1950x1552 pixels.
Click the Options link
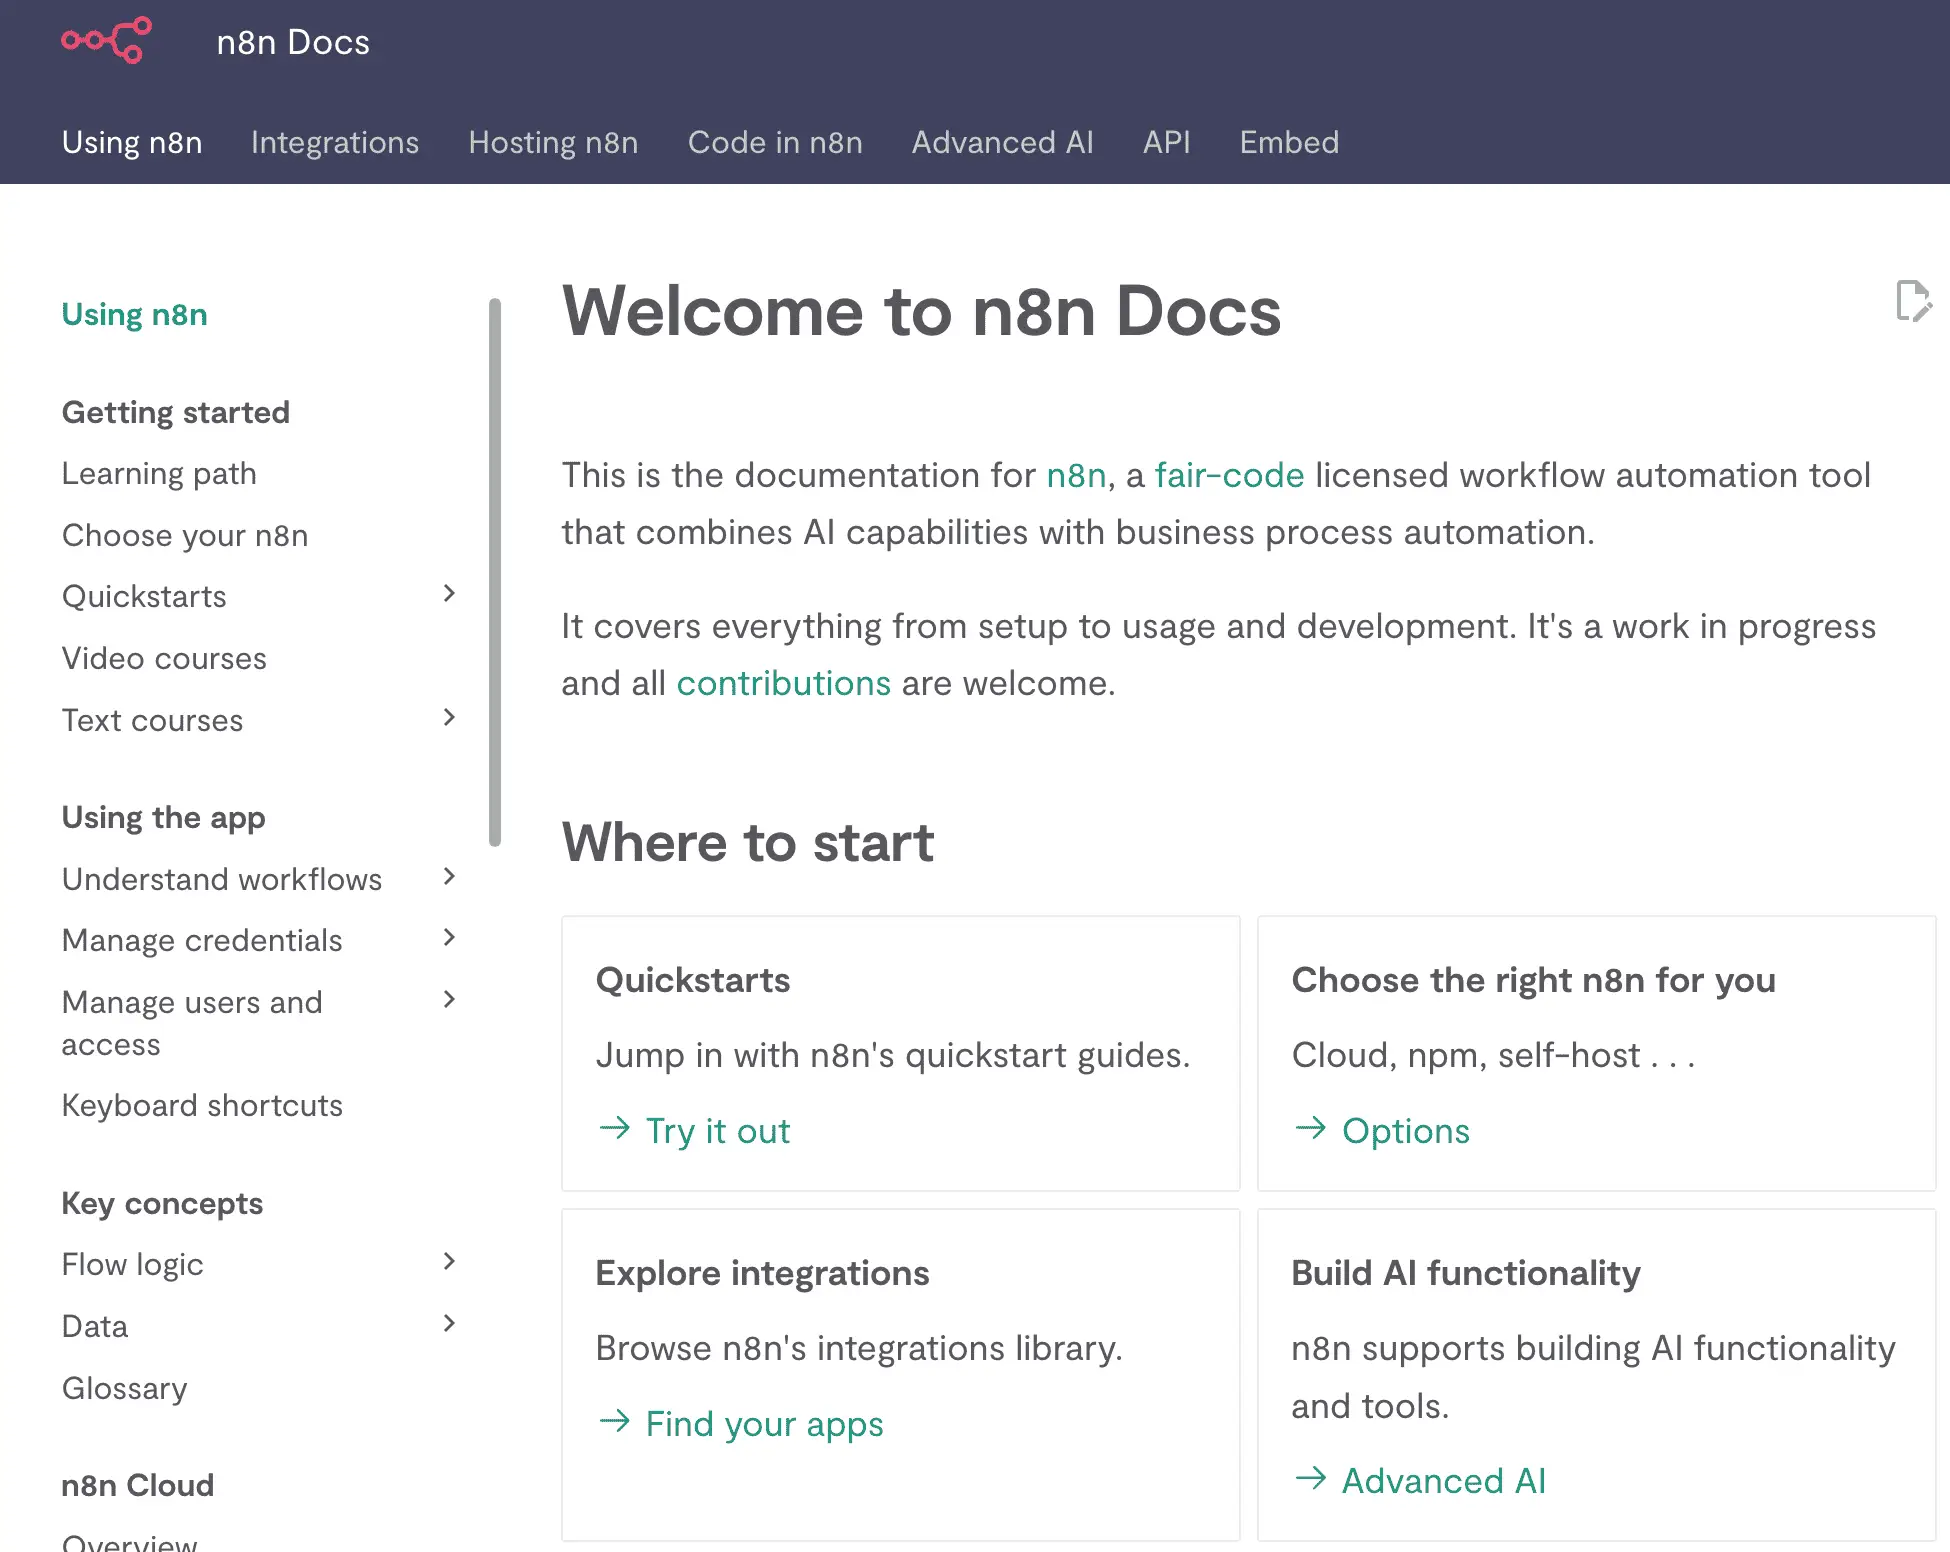pos(1405,1131)
